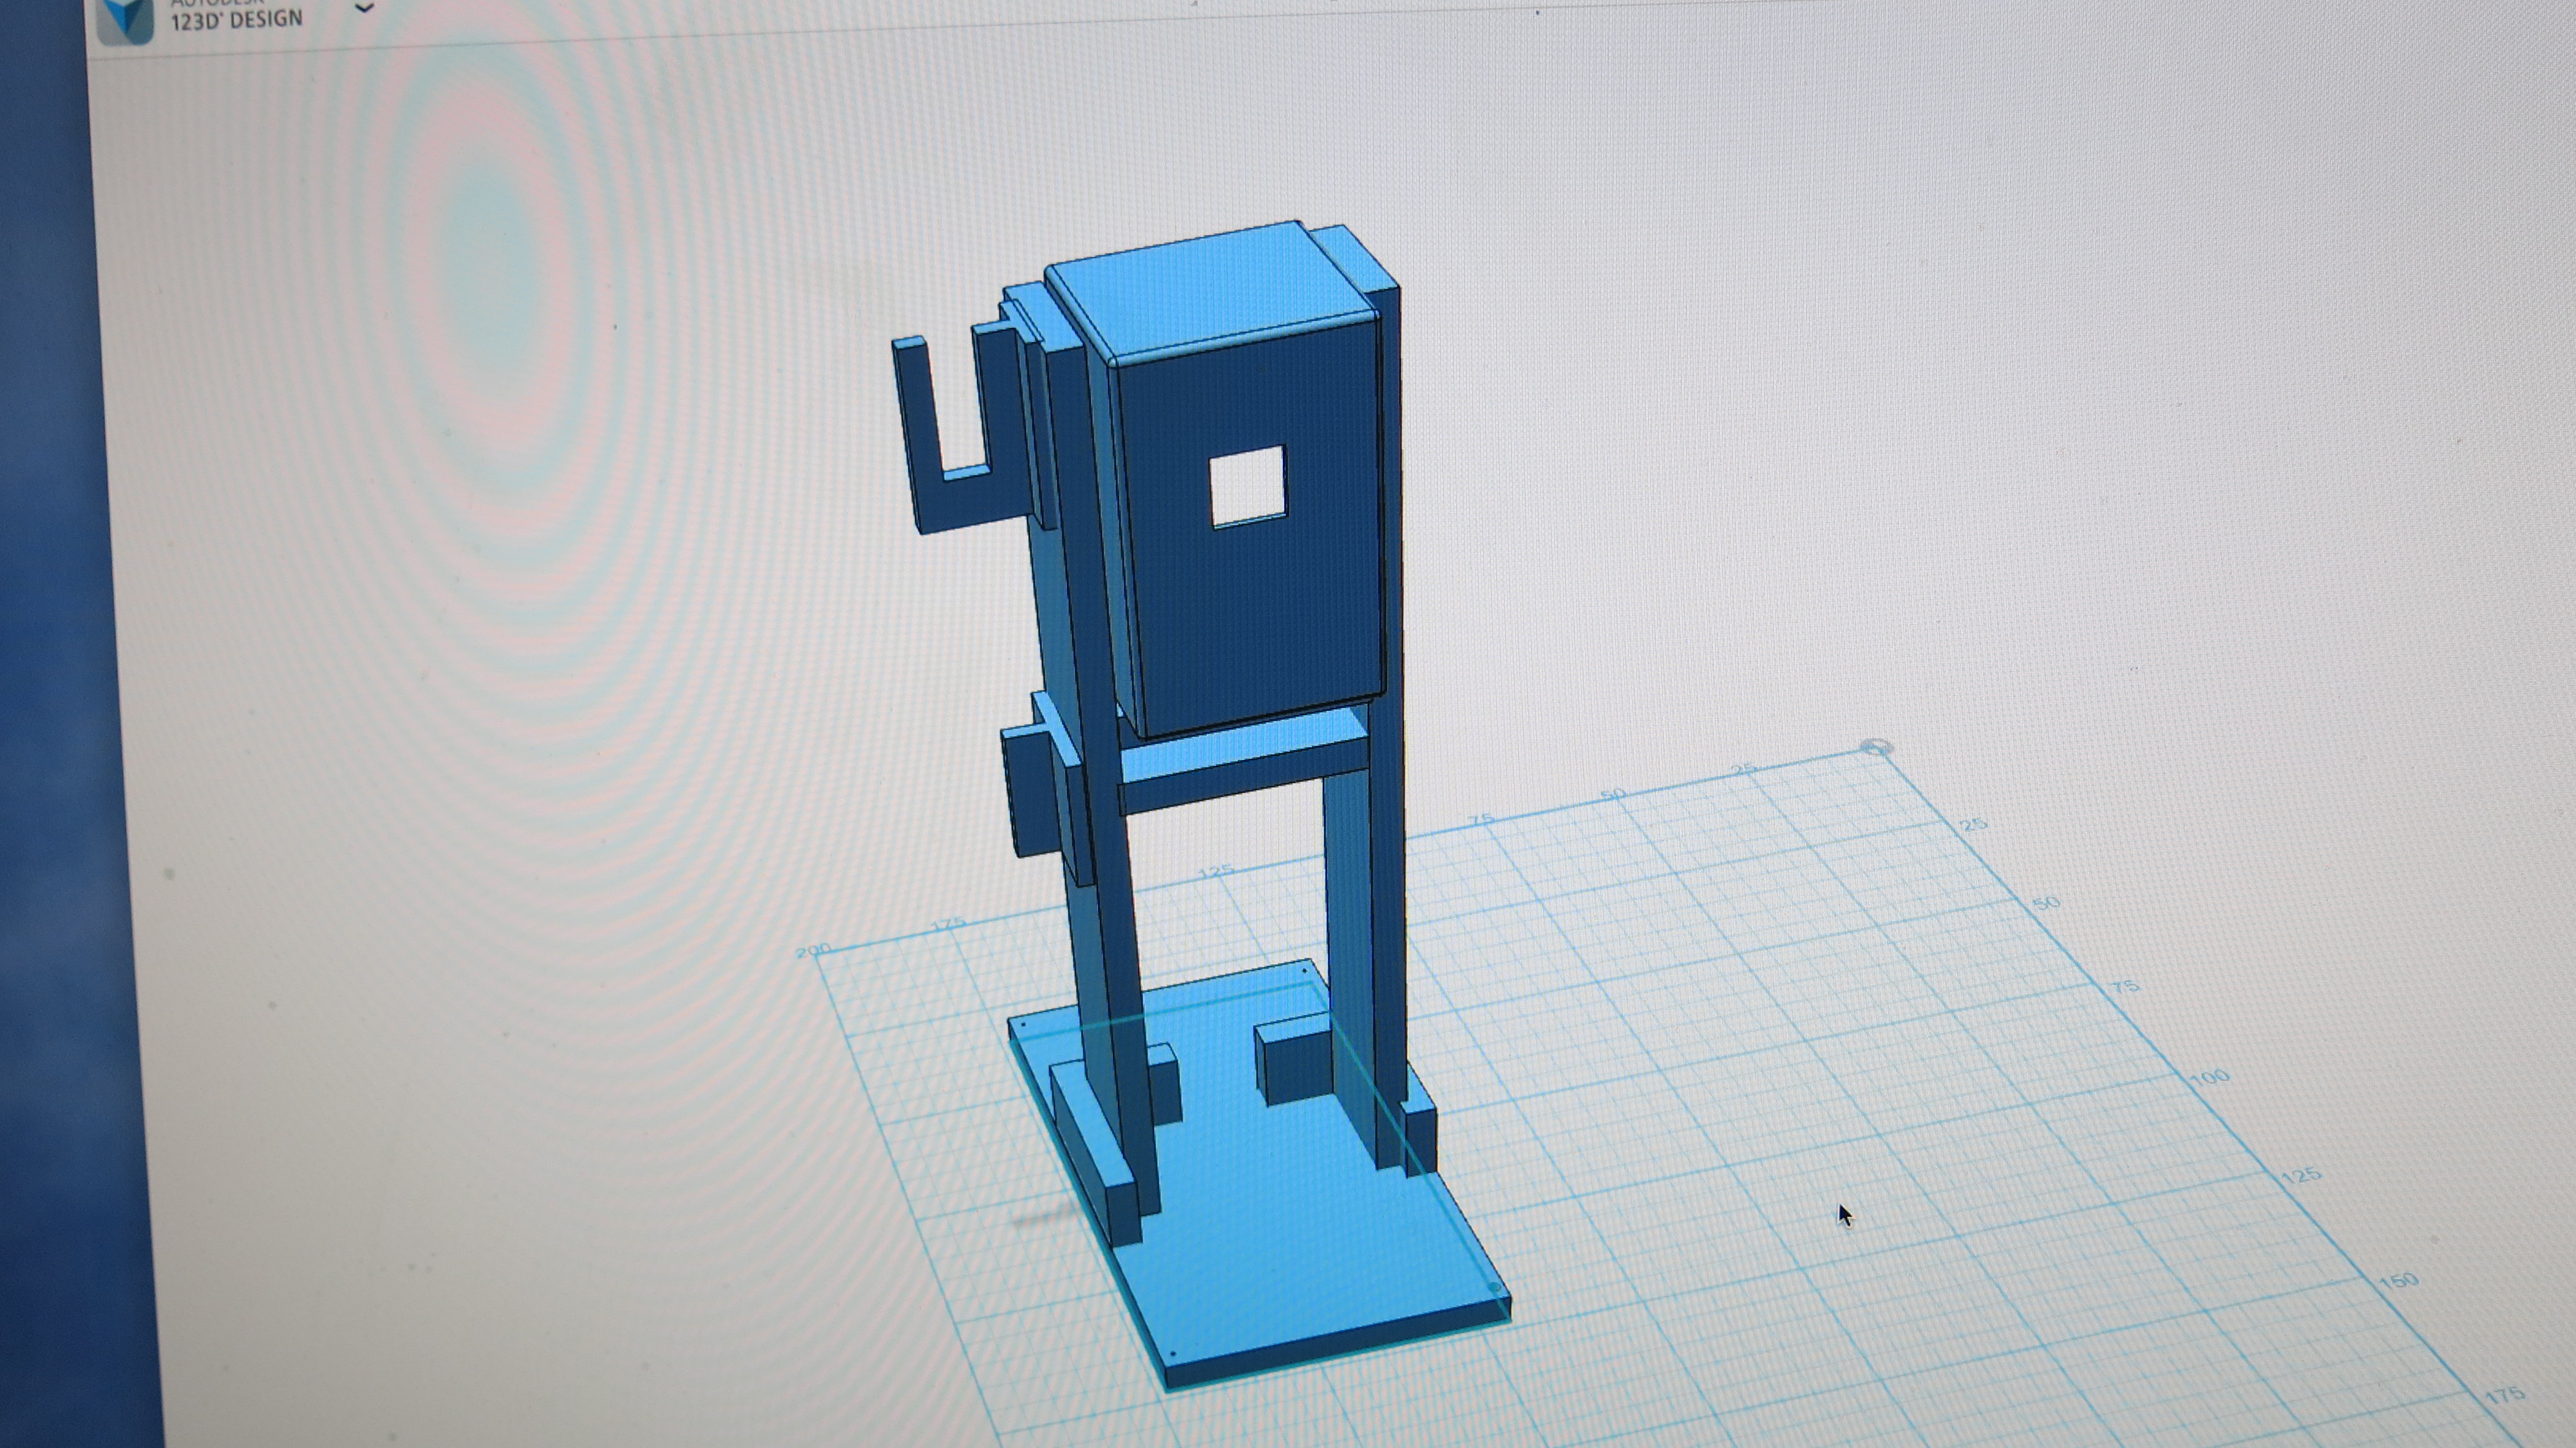Click the 150 grid axis label
Screen dimensions: 2576x1448
click(x=2399, y=1281)
